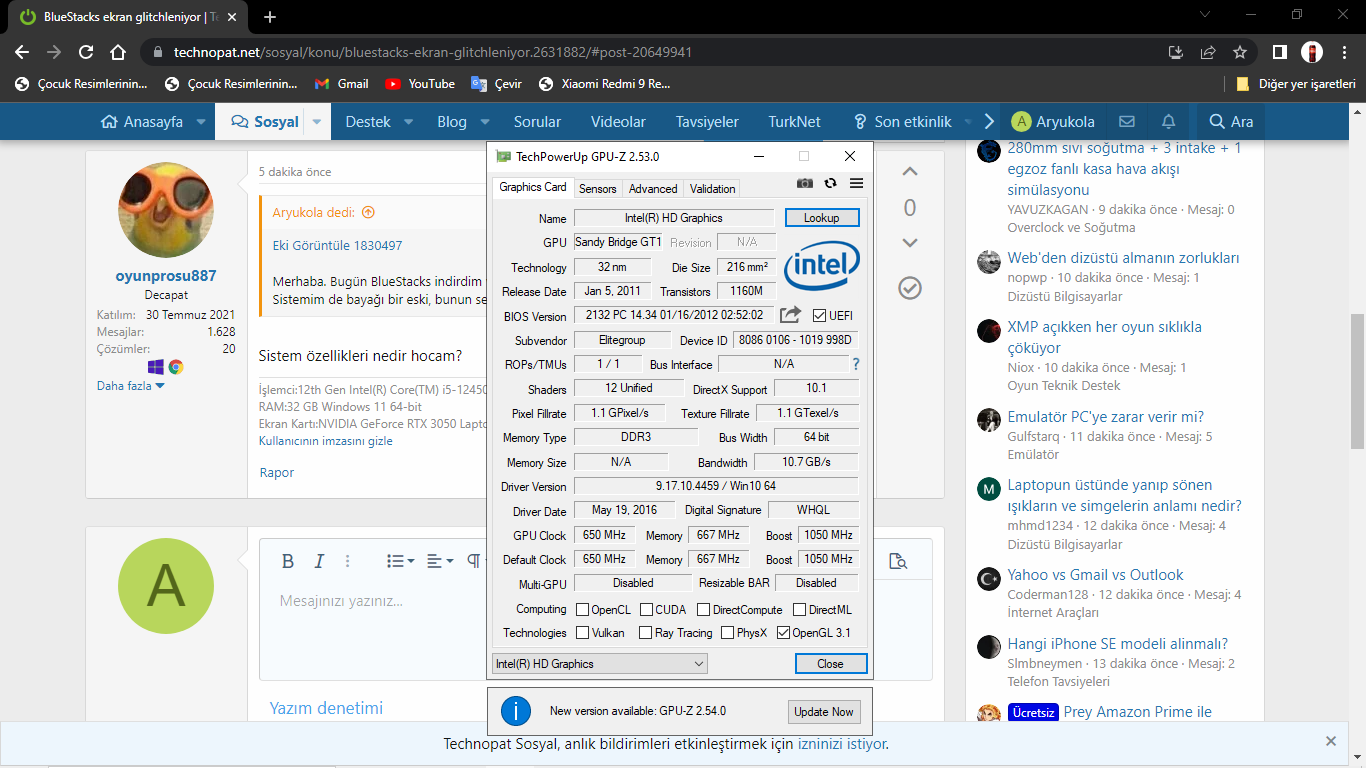The height and width of the screenshot is (768, 1366).
Task: Expand the Blog menu arrow
Action: [484, 122]
